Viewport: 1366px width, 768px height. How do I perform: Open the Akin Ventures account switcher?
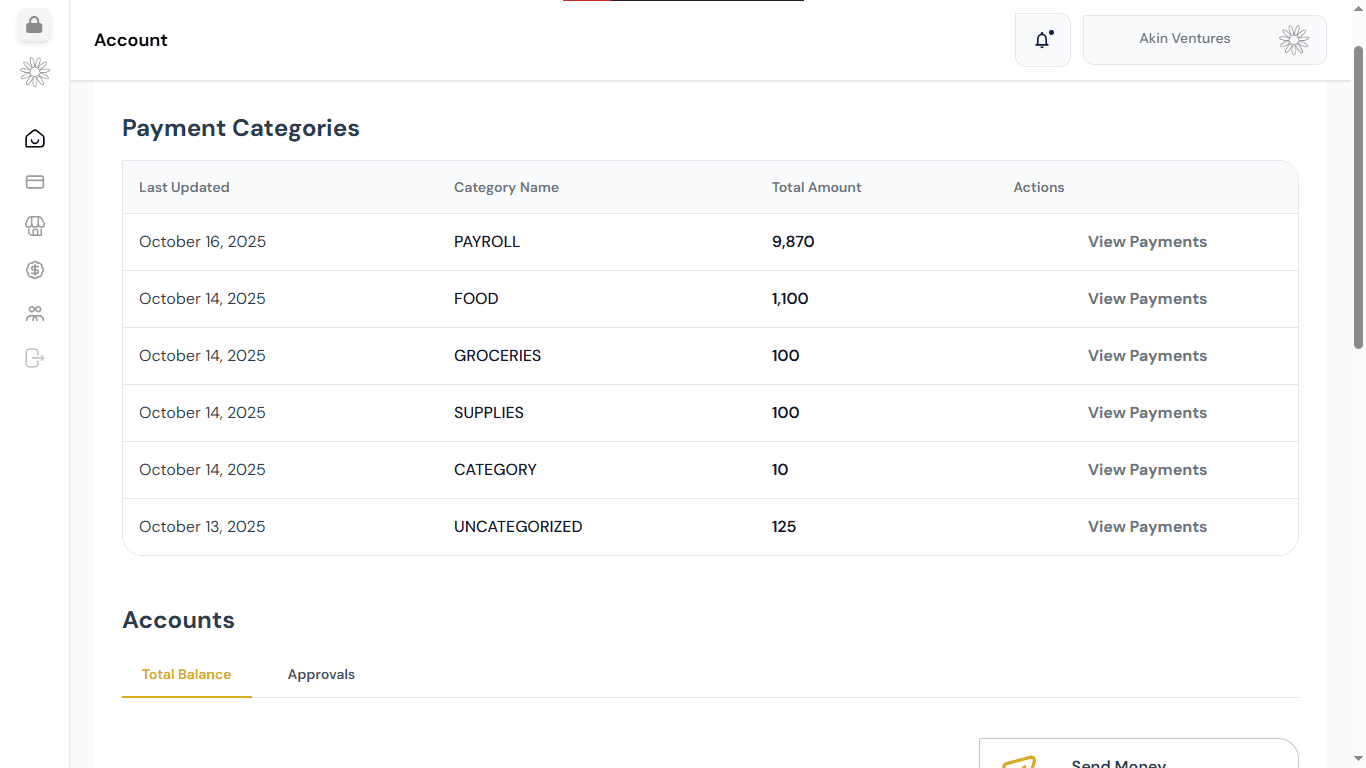pos(1204,39)
